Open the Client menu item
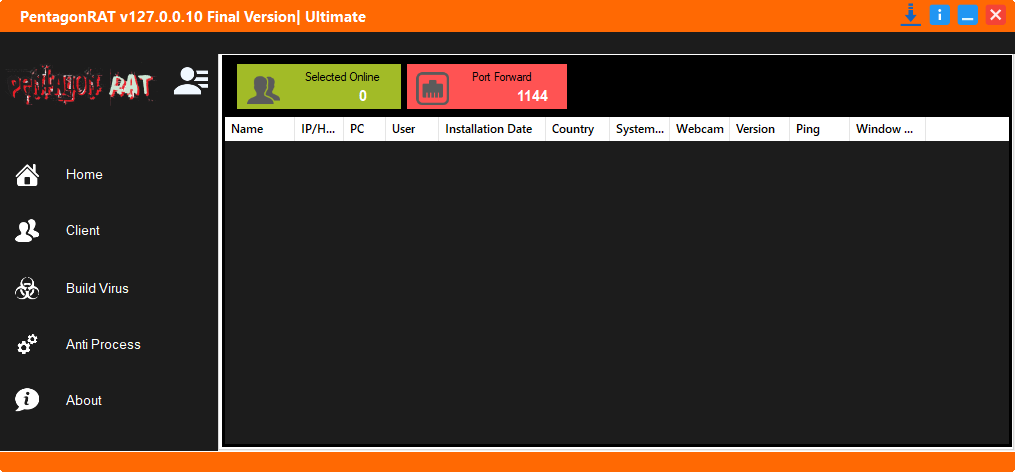The image size is (1015, 472). pyautogui.click(x=83, y=231)
